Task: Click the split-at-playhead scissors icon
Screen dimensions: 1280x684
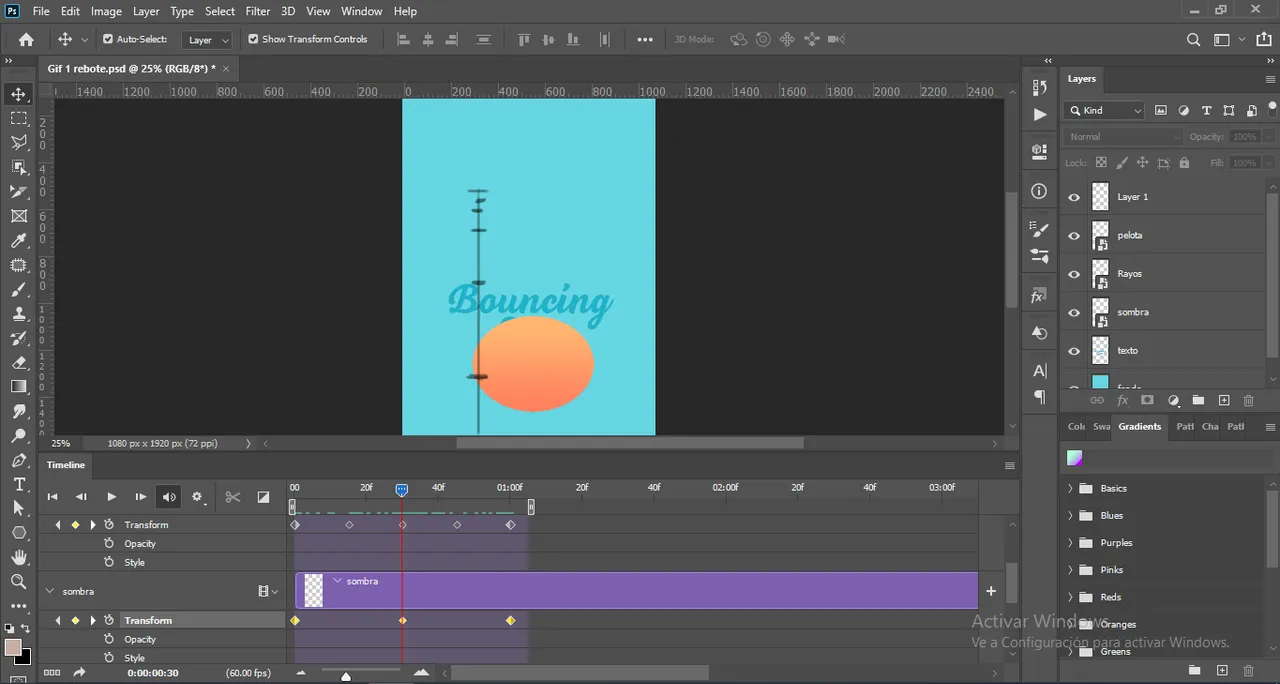Action: [233, 497]
